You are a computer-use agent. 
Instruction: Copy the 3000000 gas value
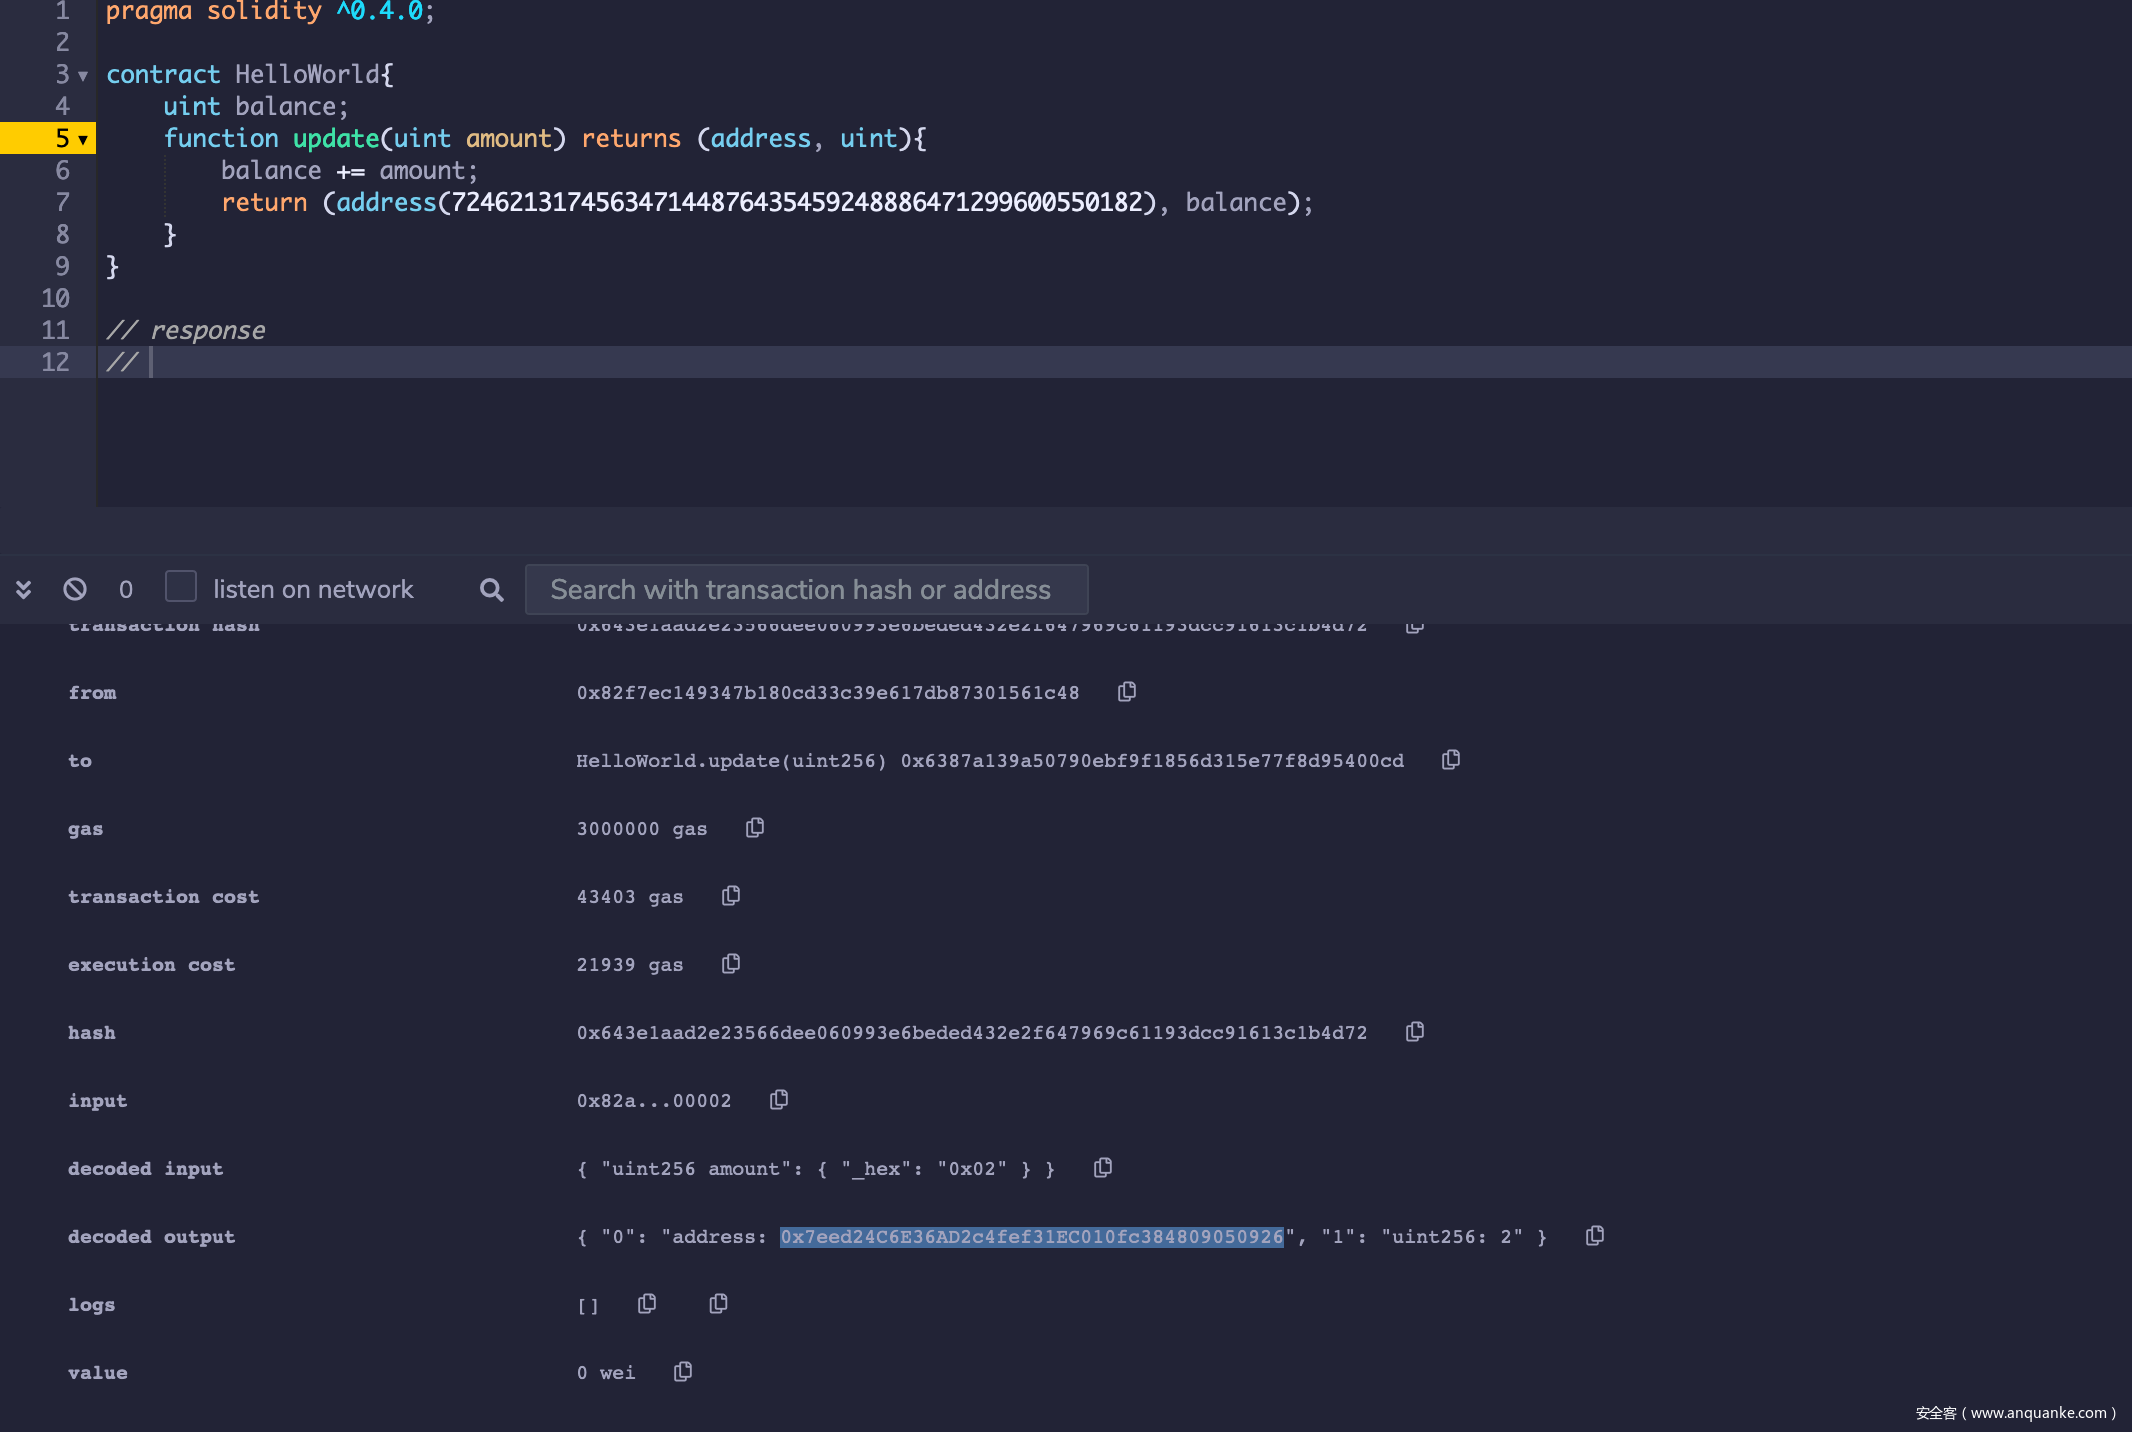tap(755, 828)
